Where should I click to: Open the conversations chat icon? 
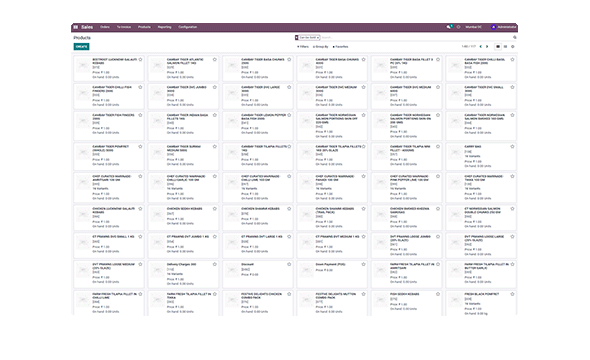(x=449, y=27)
